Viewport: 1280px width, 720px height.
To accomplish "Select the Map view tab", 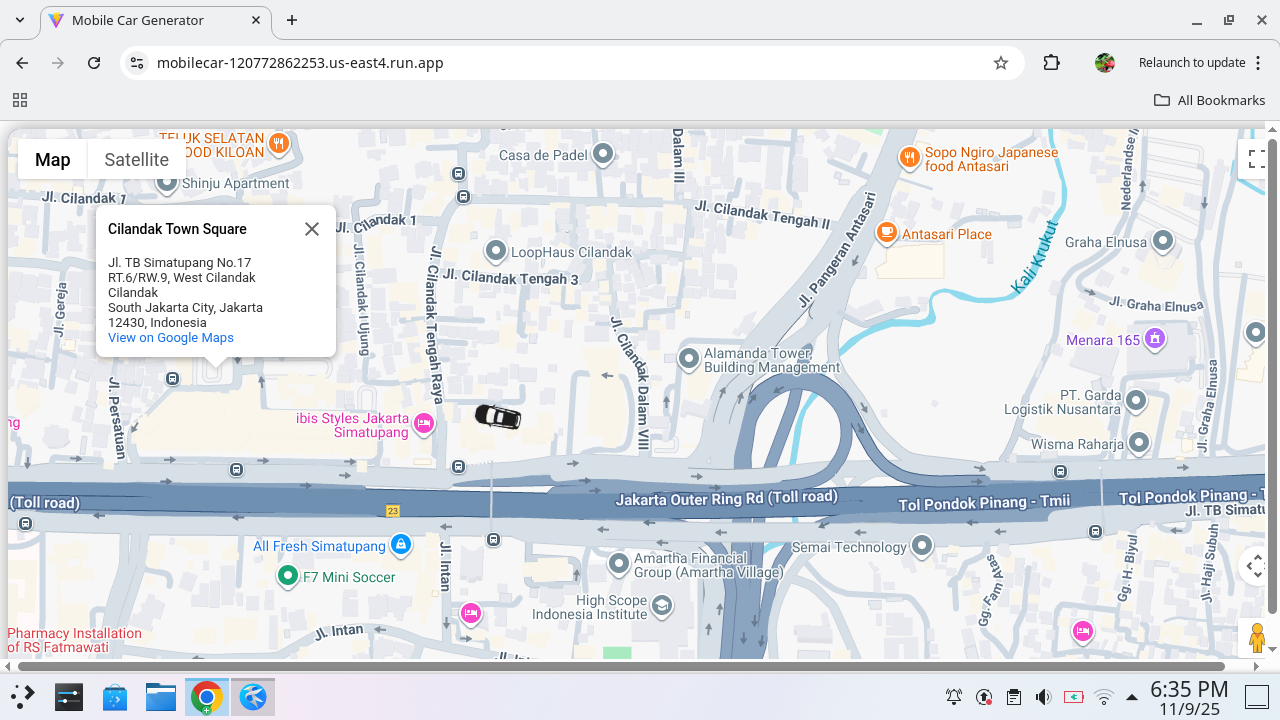I will click(x=53, y=159).
